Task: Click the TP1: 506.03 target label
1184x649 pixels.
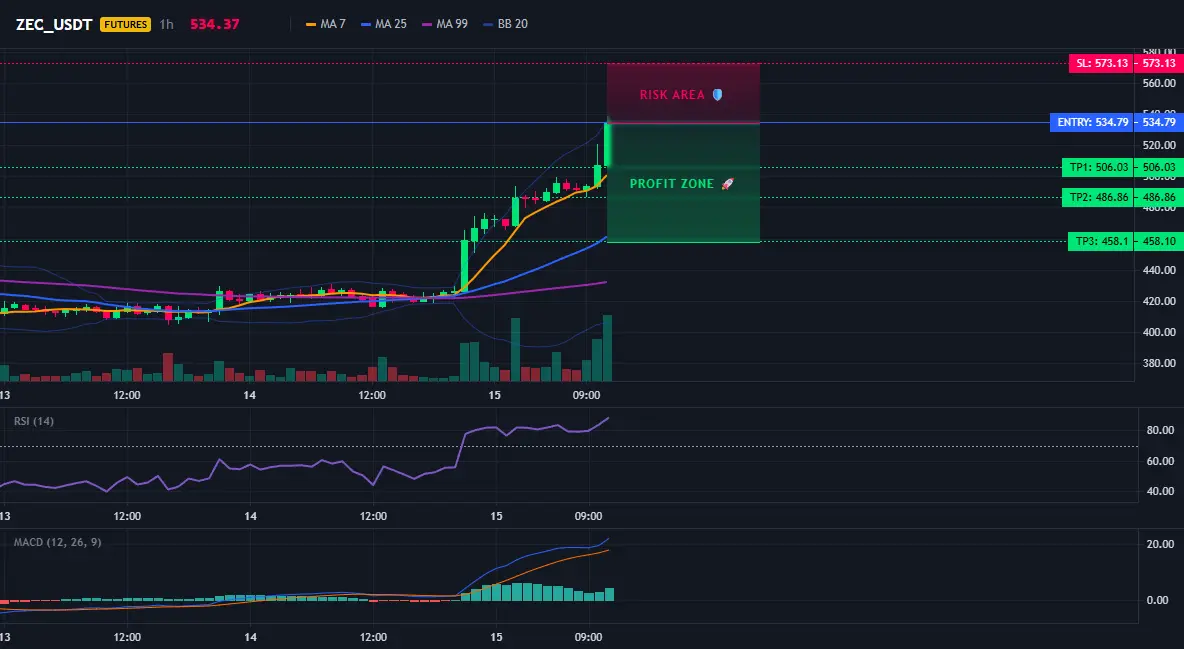Action: coord(1098,168)
